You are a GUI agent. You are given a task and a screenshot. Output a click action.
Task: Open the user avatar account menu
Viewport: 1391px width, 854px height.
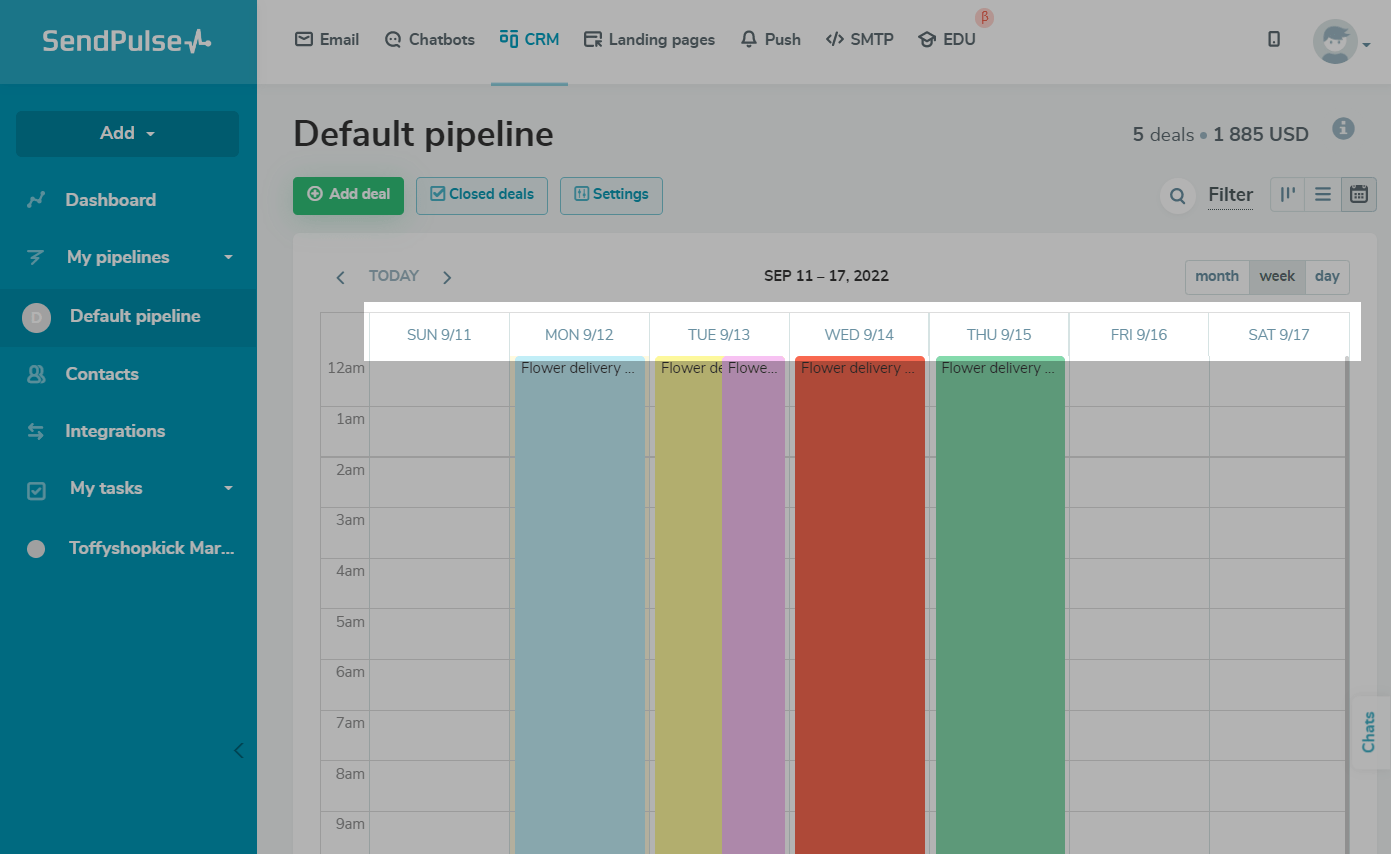point(1339,42)
